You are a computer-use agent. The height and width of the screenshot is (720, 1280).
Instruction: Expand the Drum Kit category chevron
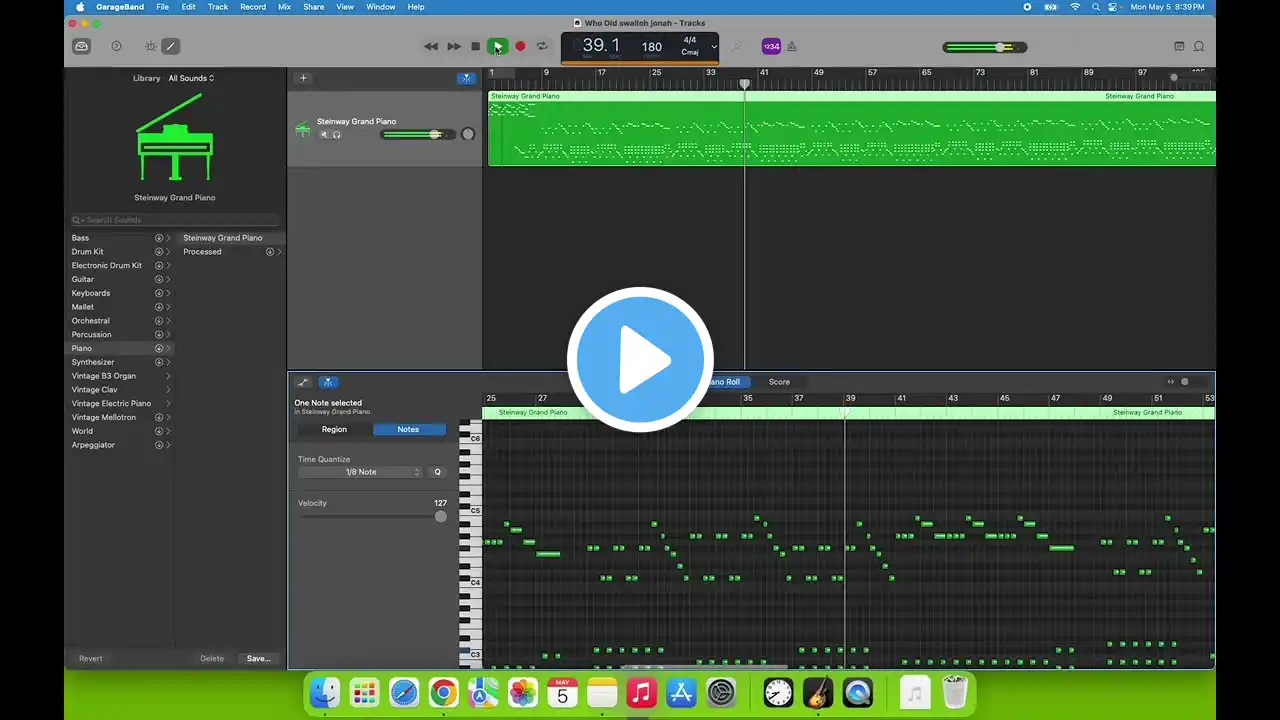168,252
